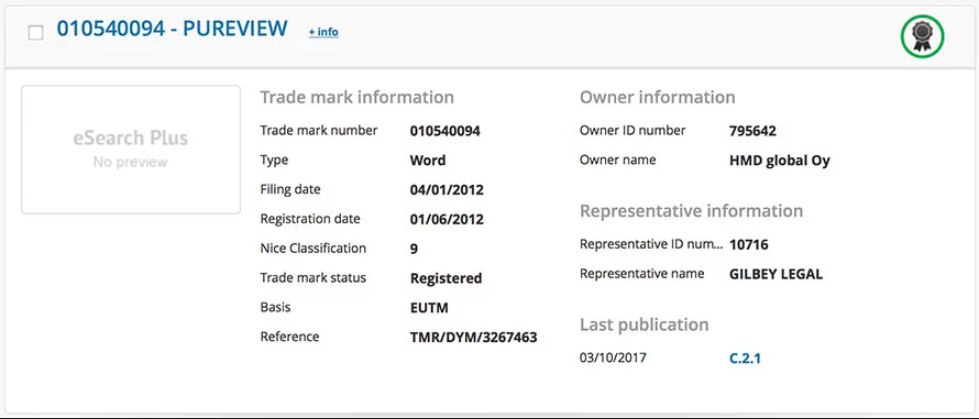Select the trade mark number value 010540094
Image resolution: width=979 pixels, height=419 pixels.
445,131
